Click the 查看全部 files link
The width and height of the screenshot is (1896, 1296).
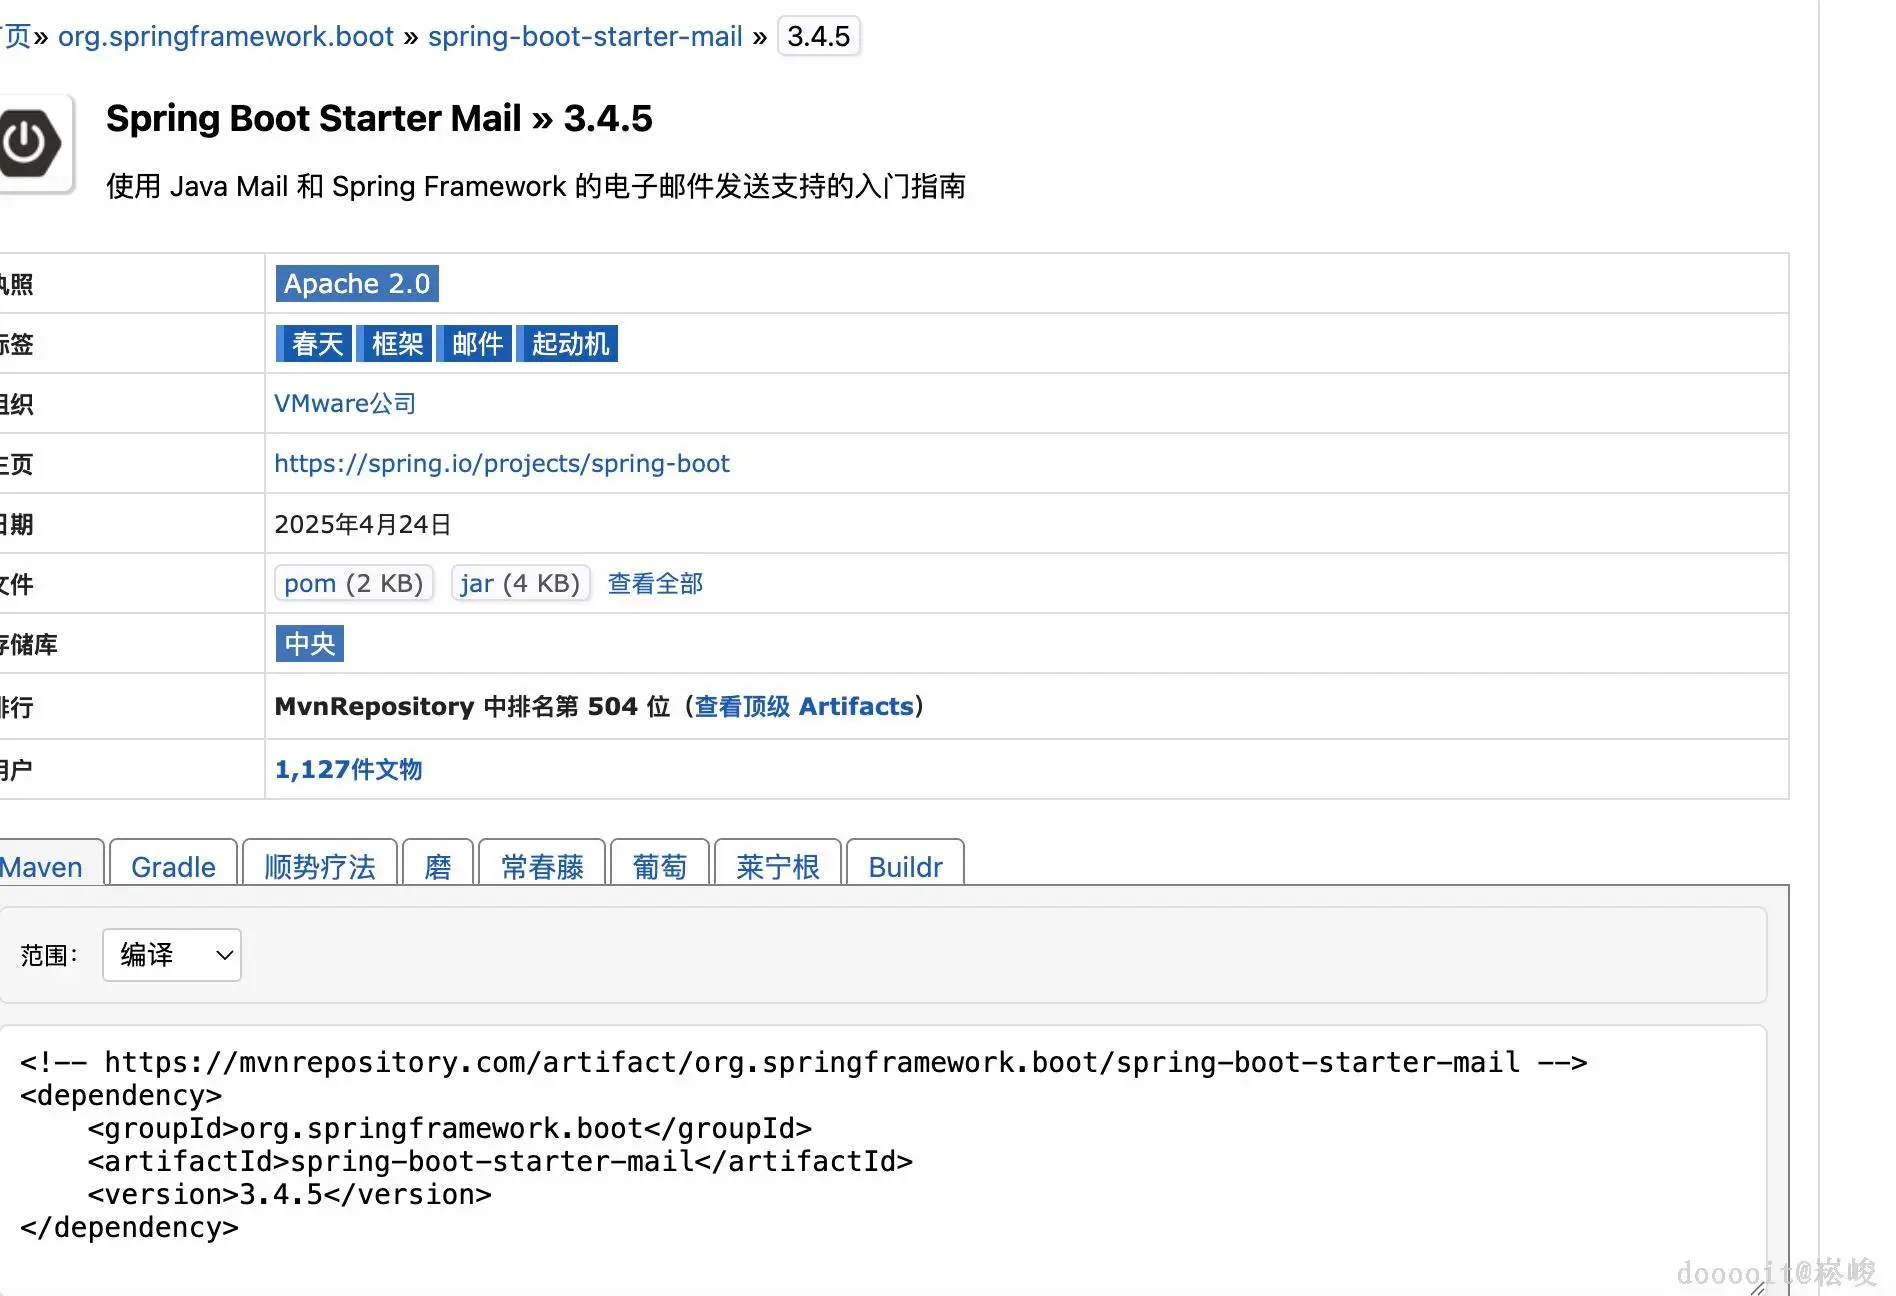(x=655, y=583)
